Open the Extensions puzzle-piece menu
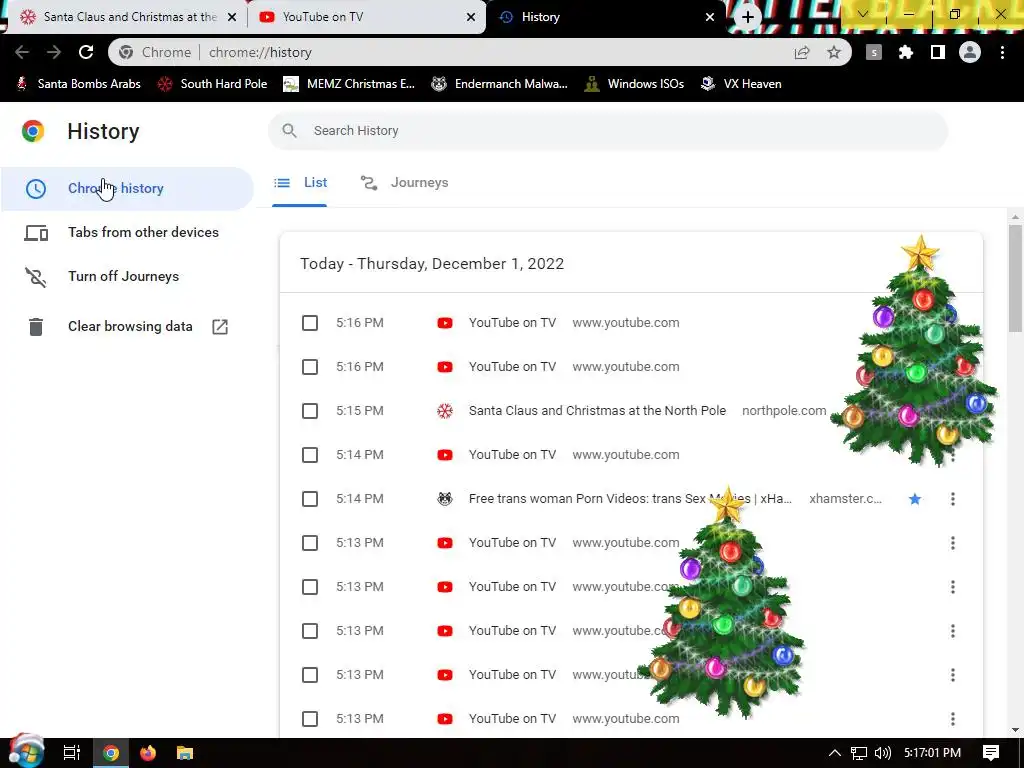The image size is (1024, 768). (x=906, y=52)
